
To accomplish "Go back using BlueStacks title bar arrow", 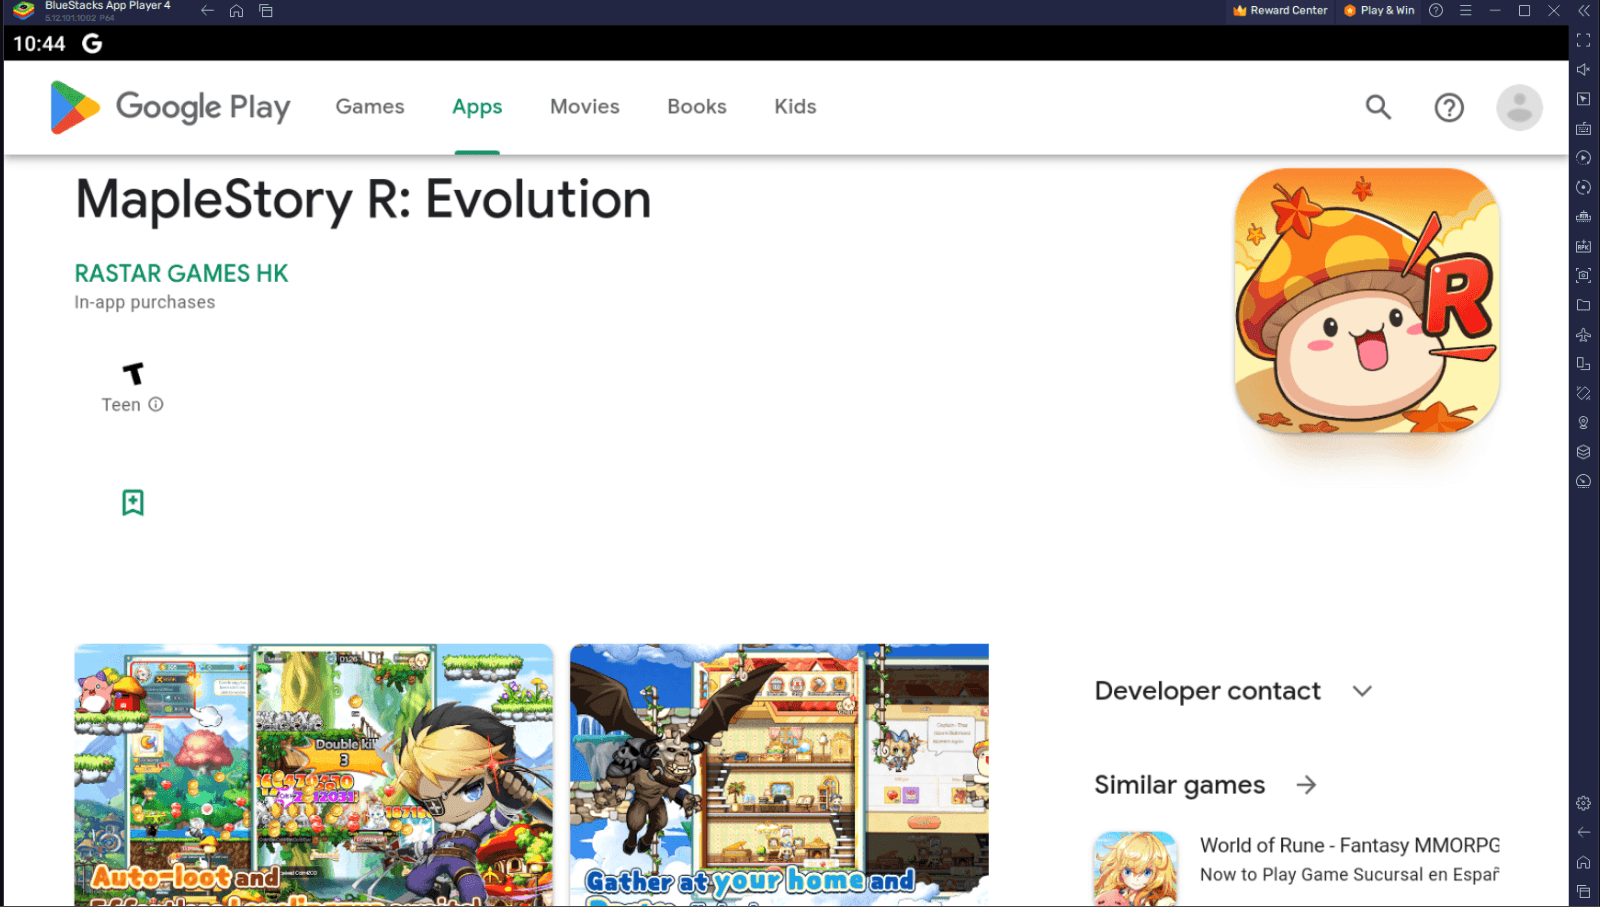I will [x=207, y=11].
